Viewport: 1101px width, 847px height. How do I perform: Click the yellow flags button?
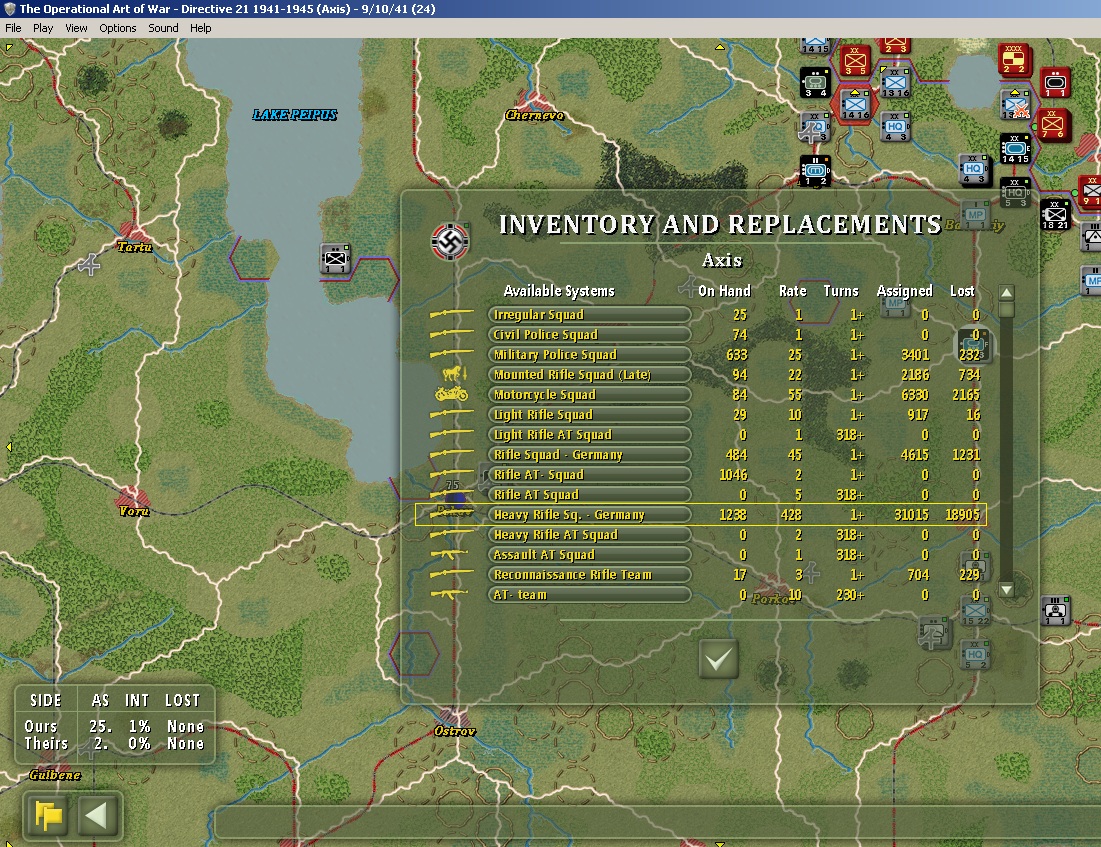pos(48,815)
